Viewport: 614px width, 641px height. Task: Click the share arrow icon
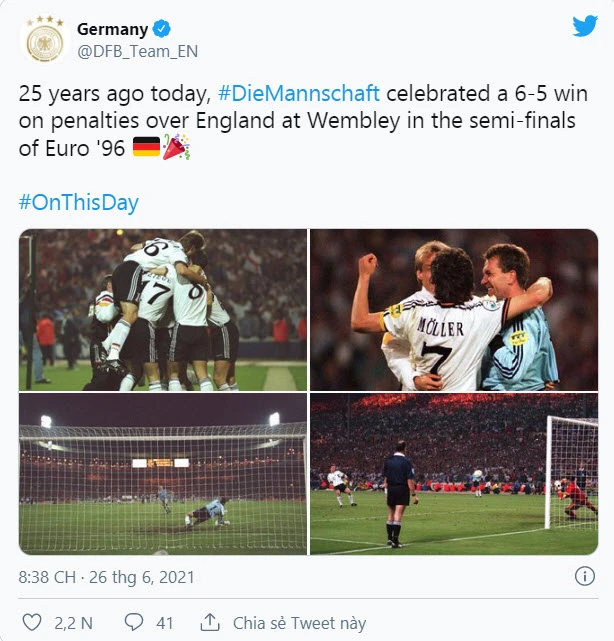210,622
